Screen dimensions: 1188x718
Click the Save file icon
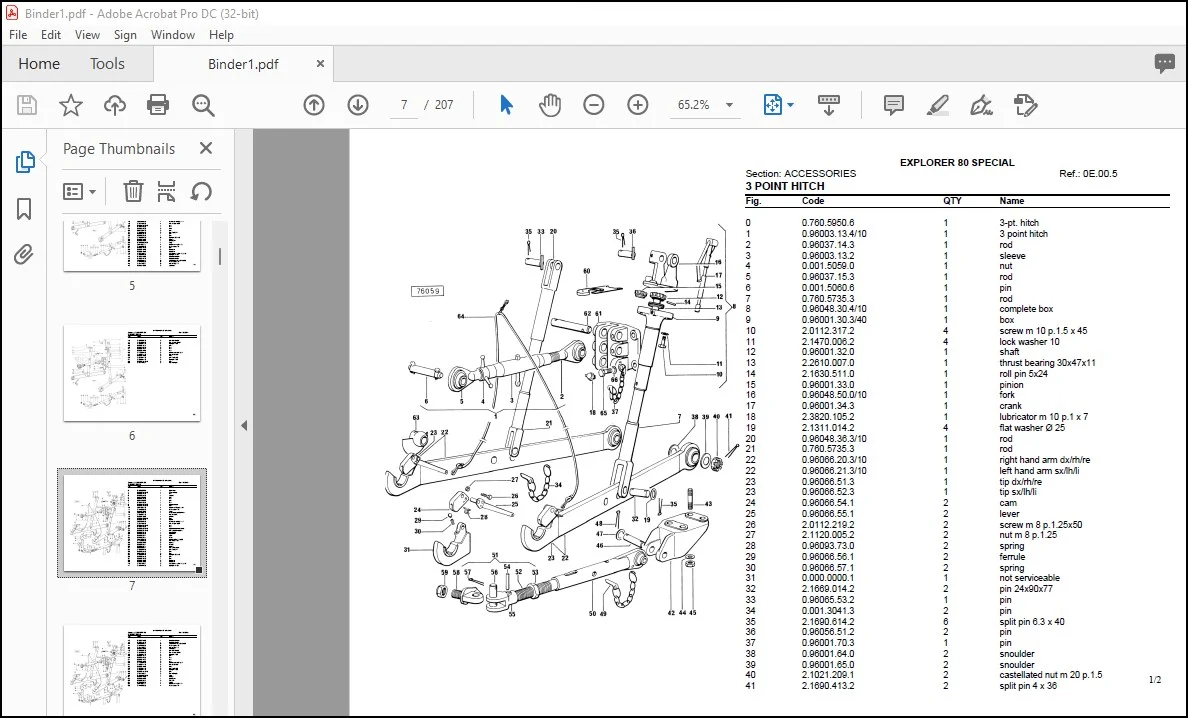coord(27,105)
